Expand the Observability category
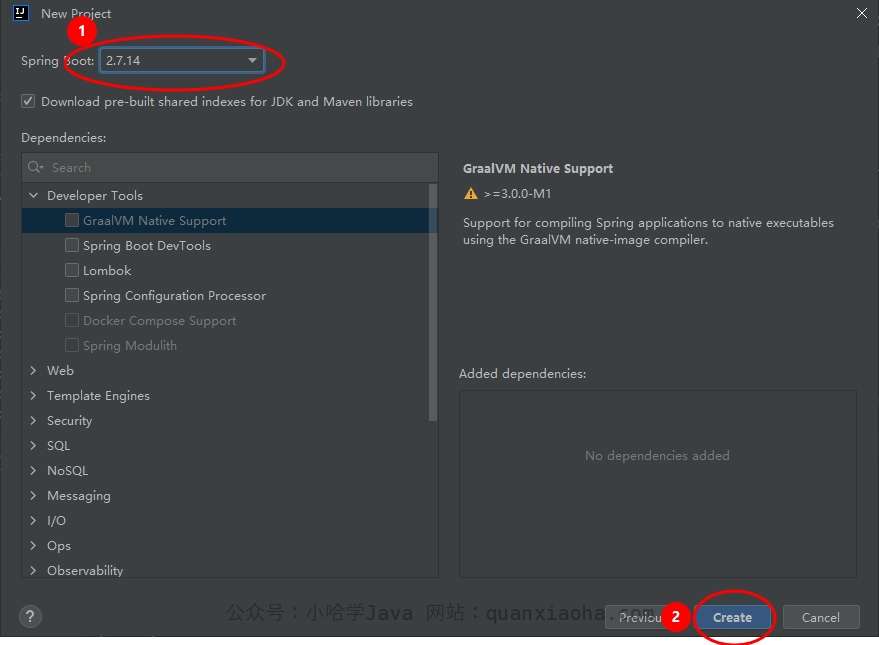The height and width of the screenshot is (645, 879). (x=34, y=570)
